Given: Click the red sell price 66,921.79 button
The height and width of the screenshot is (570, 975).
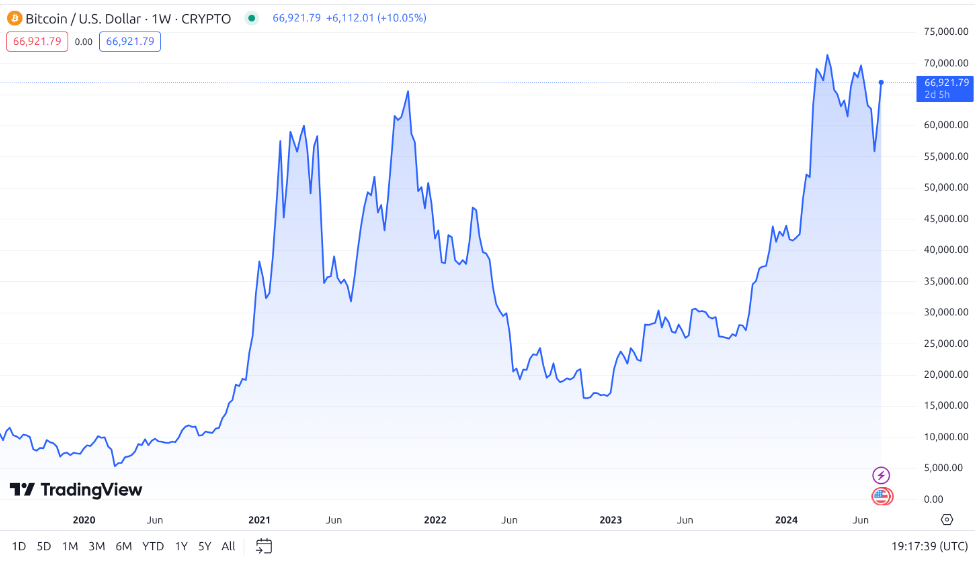Looking at the screenshot, I should click(37, 41).
